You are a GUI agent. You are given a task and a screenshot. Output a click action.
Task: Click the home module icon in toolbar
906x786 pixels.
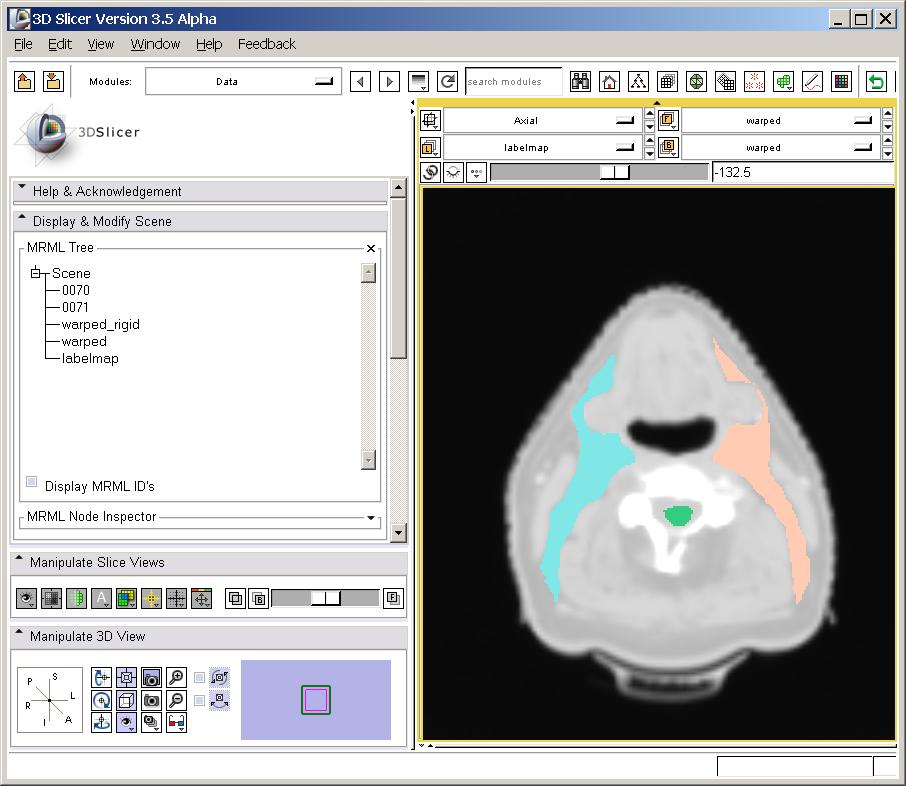609,82
